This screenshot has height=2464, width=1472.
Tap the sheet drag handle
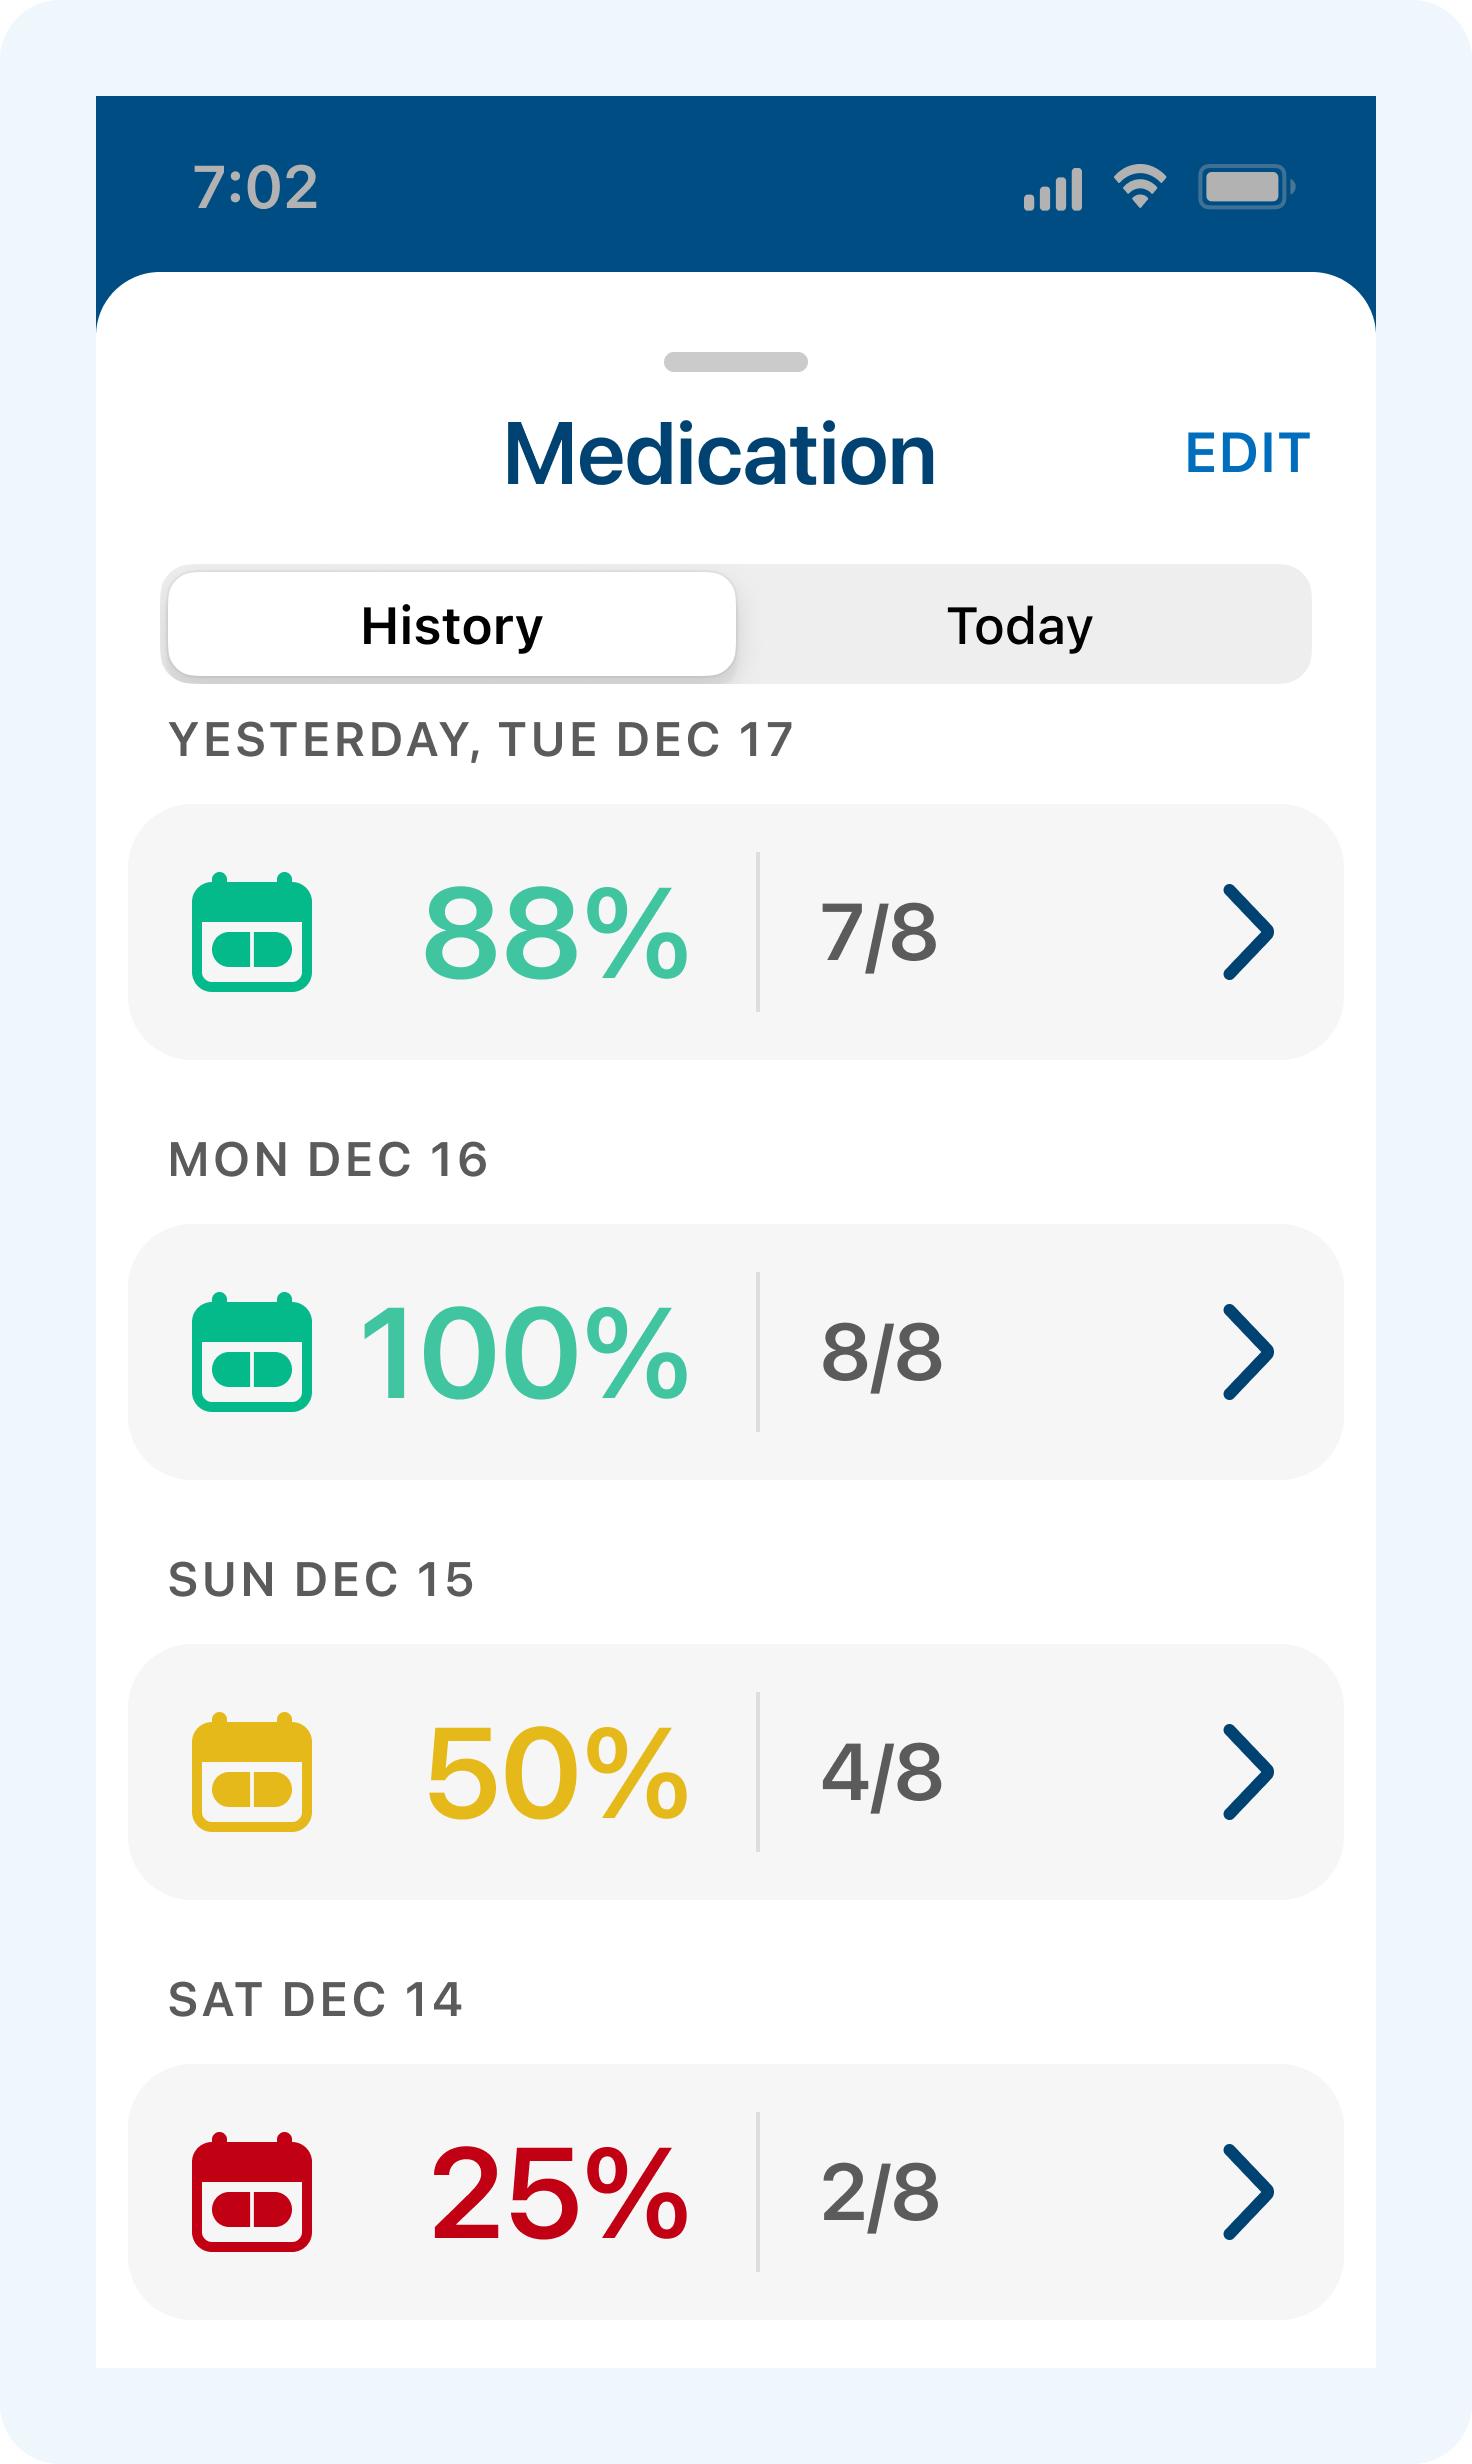click(736, 362)
